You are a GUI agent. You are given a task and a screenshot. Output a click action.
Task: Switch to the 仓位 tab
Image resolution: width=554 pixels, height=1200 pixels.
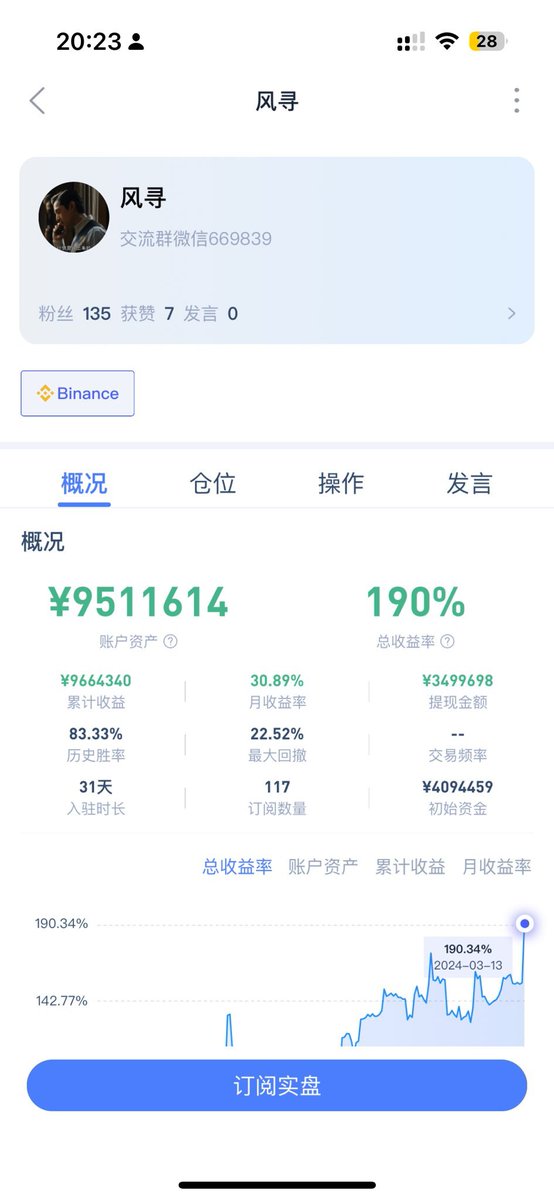click(x=213, y=483)
